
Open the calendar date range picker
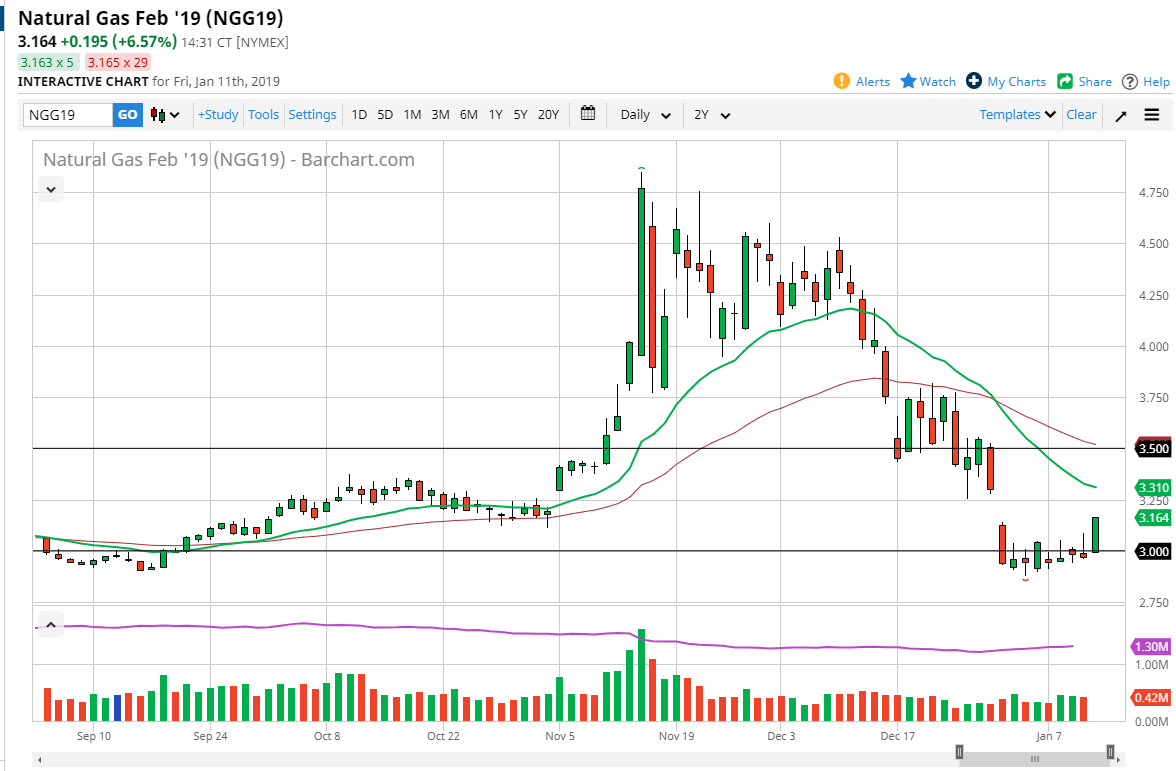coord(588,114)
